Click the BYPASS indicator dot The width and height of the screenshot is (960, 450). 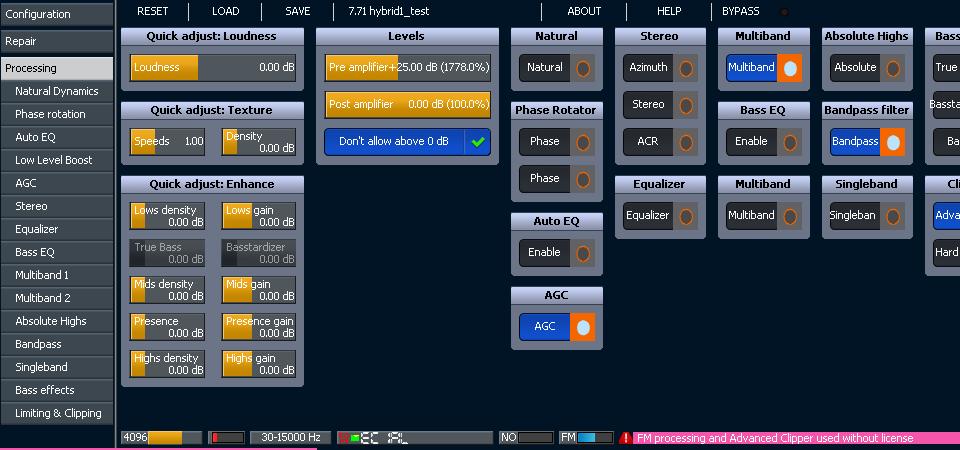pyautogui.click(x=784, y=12)
